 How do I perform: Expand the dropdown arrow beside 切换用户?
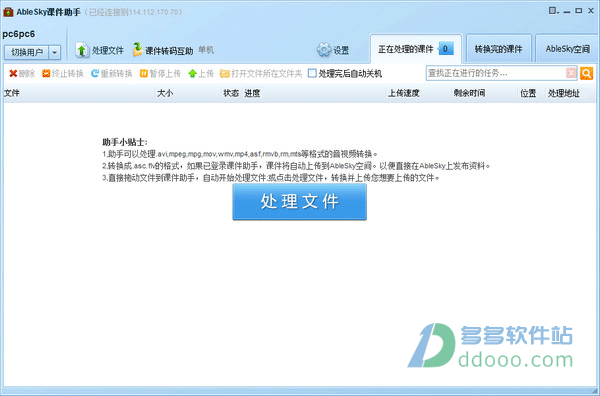click(x=55, y=52)
